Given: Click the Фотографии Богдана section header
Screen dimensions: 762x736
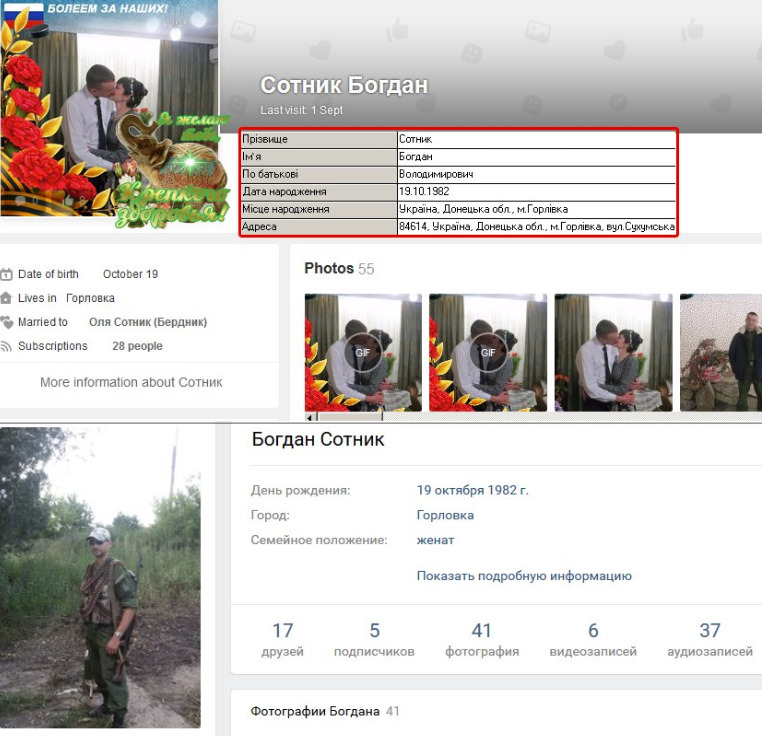Looking at the screenshot, I should click(315, 711).
